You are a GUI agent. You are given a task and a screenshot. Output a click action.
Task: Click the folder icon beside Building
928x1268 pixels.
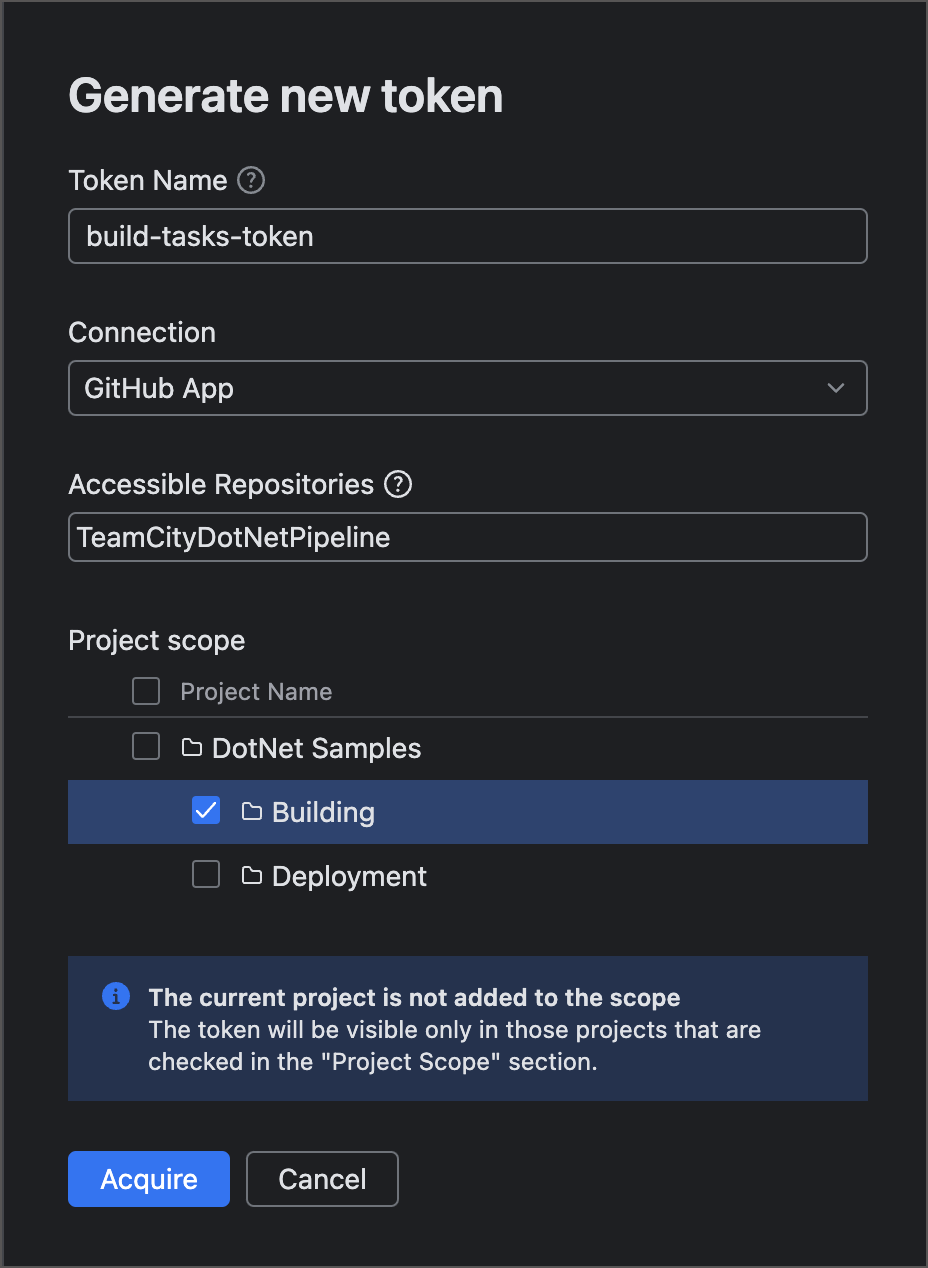point(250,811)
